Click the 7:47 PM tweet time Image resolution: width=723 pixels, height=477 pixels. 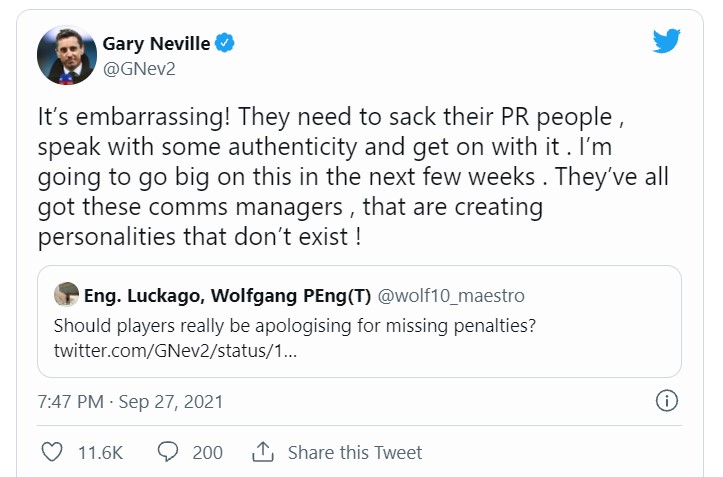point(71,402)
